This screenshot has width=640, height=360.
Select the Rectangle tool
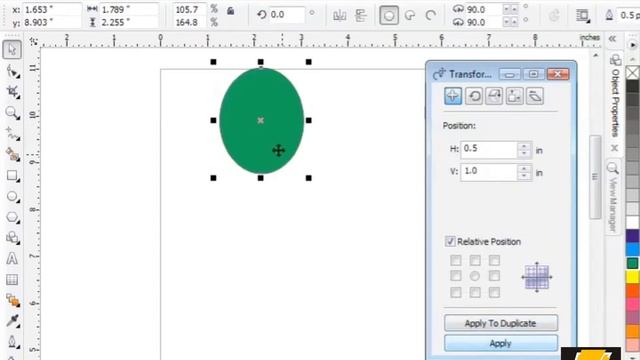[x=12, y=176]
